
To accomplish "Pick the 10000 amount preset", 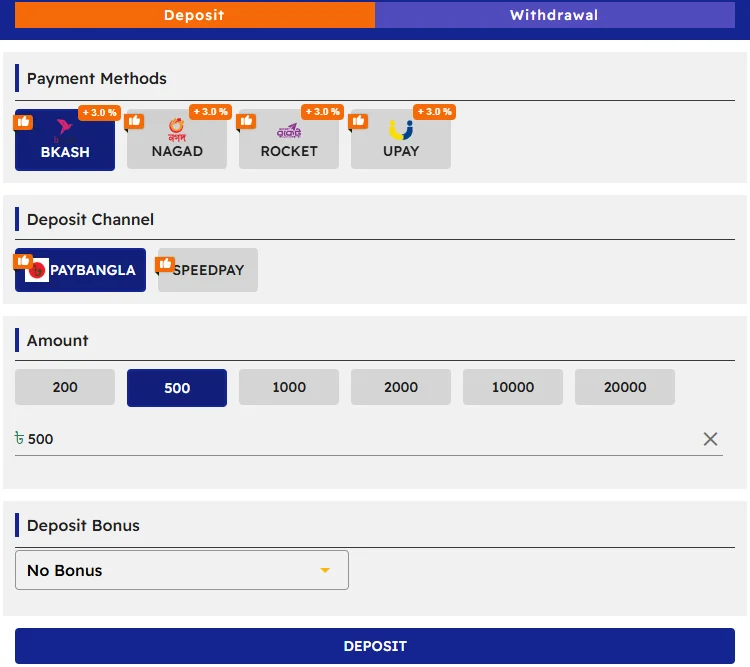I will [513, 387].
